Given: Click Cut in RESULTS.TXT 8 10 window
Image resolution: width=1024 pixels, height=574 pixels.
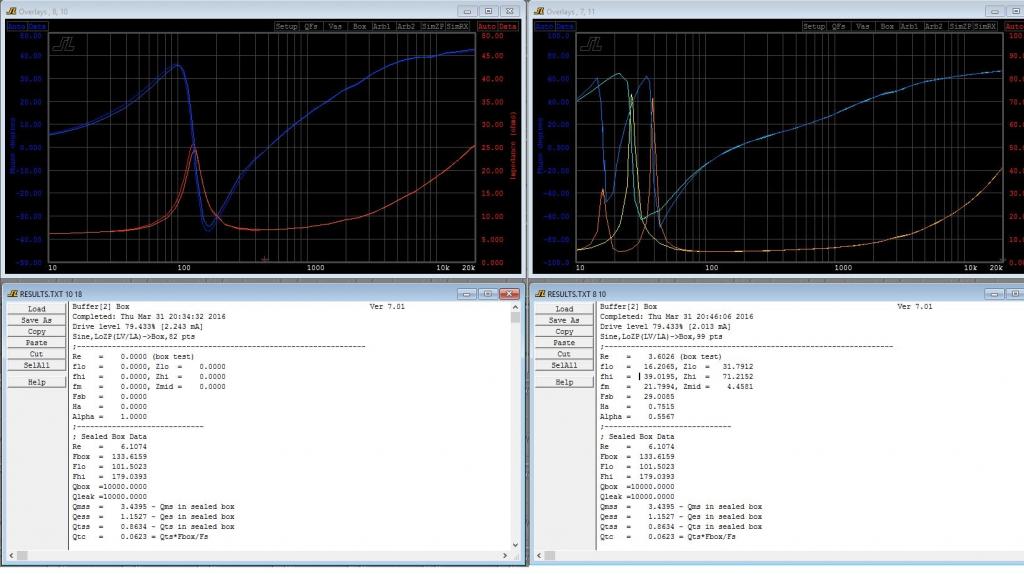Looking at the screenshot, I should point(564,353).
